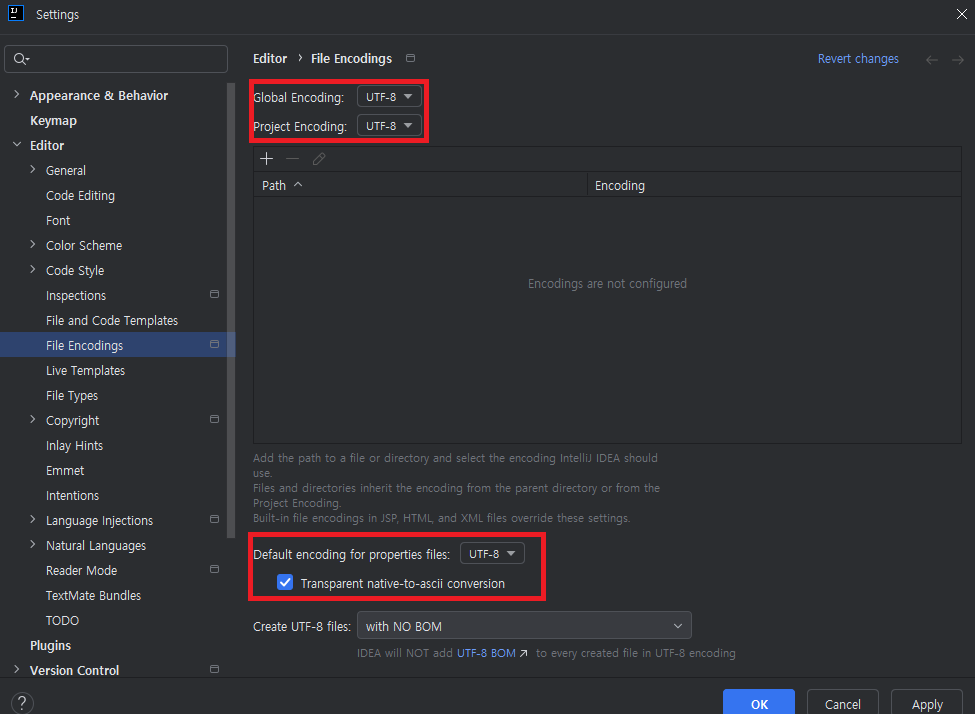Navigate back with the left arrow icon

(931, 60)
